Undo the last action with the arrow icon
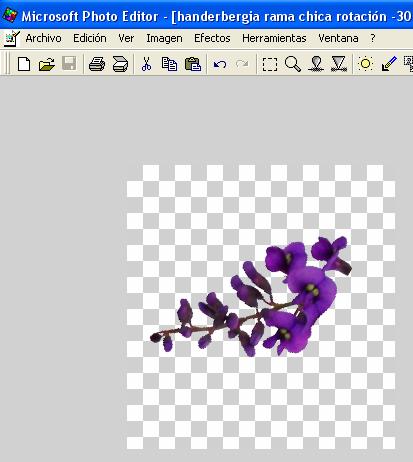The height and width of the screenshot is (462, 413). 220,64
